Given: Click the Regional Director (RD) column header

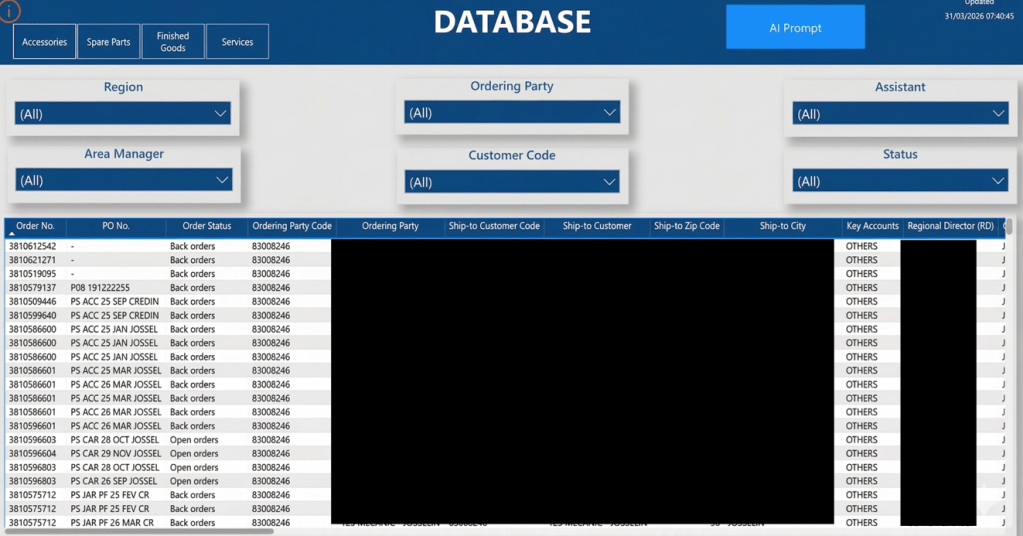Looking at the screenshot, I should point(951,226).
